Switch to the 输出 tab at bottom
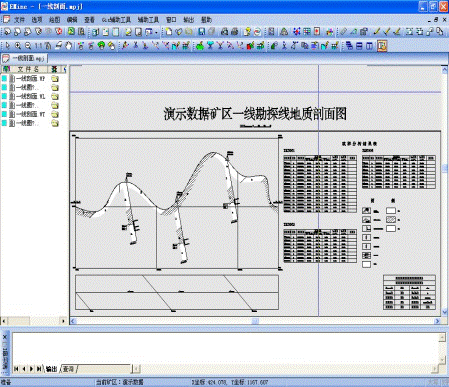This screenshot has width=449, height=387. [51, 369]
